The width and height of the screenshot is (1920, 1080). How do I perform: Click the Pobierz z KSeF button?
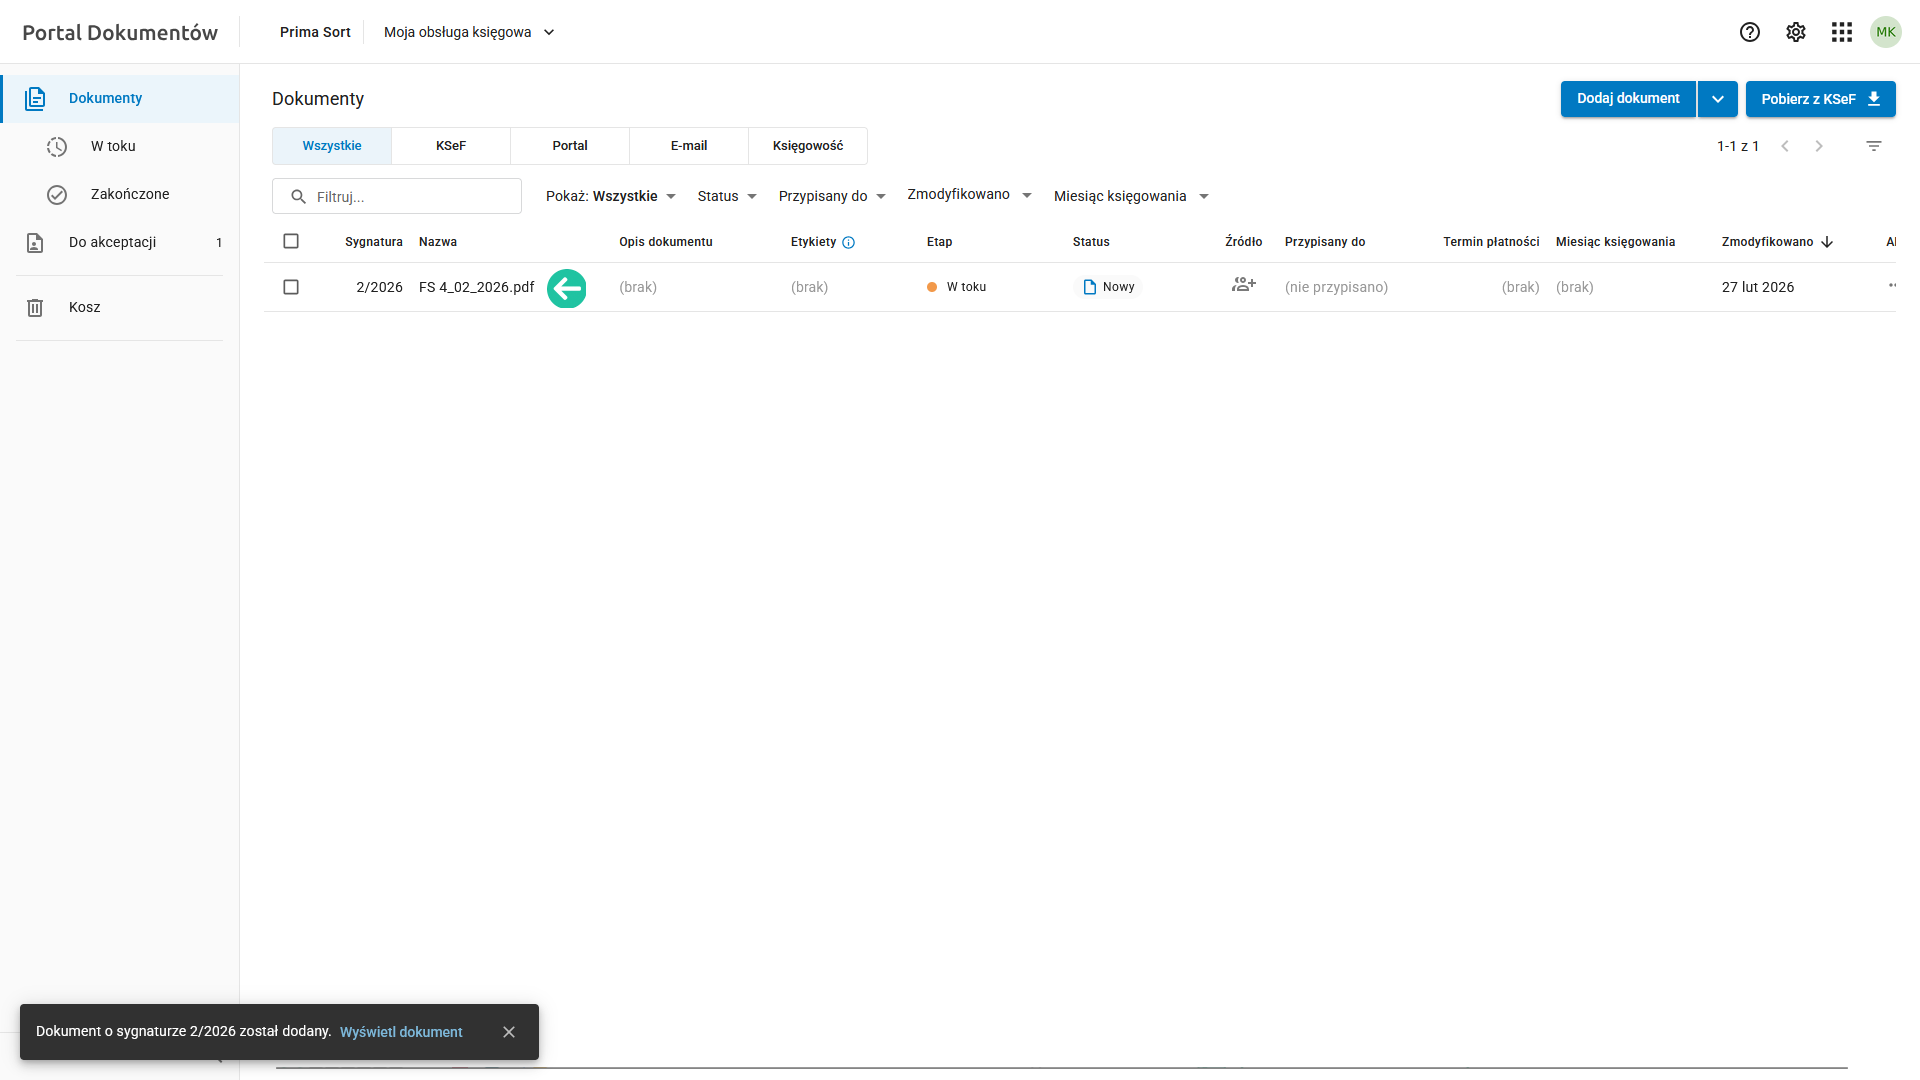point(1819,99)
